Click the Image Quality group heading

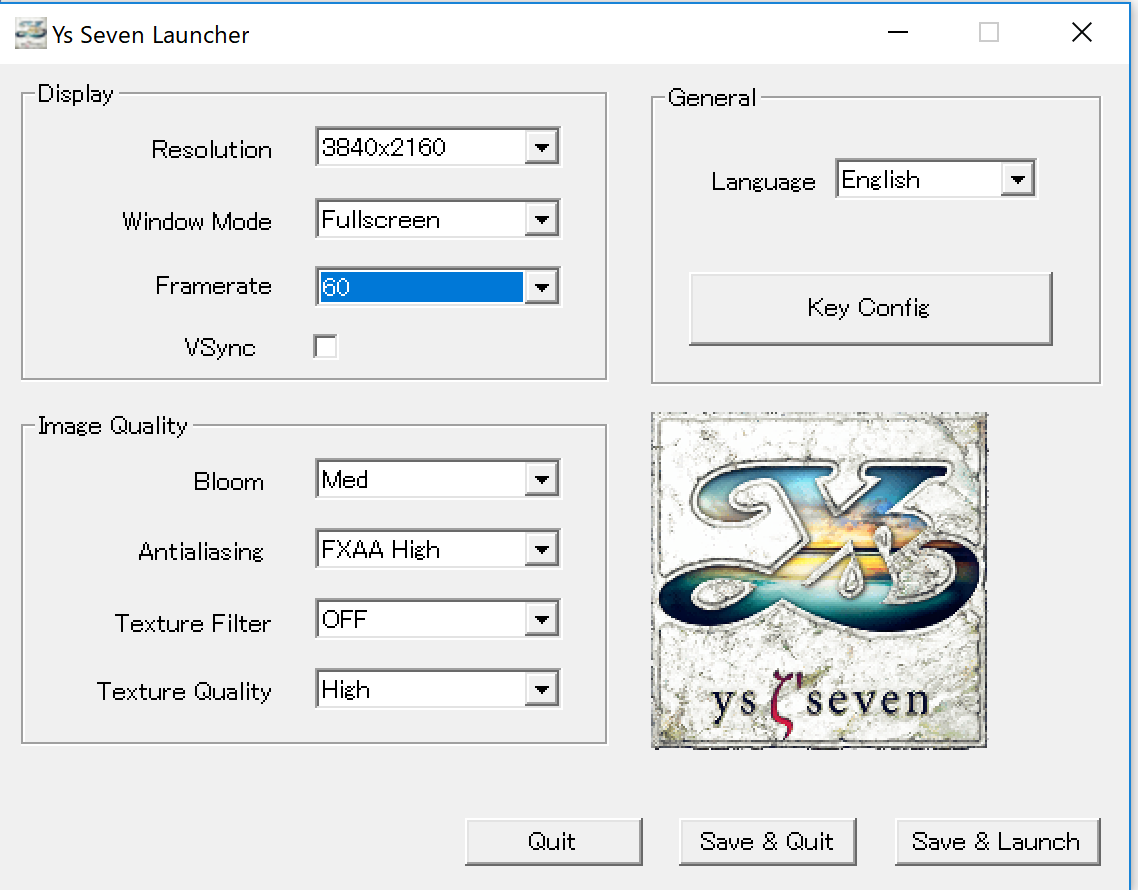[x=112, y=425]
